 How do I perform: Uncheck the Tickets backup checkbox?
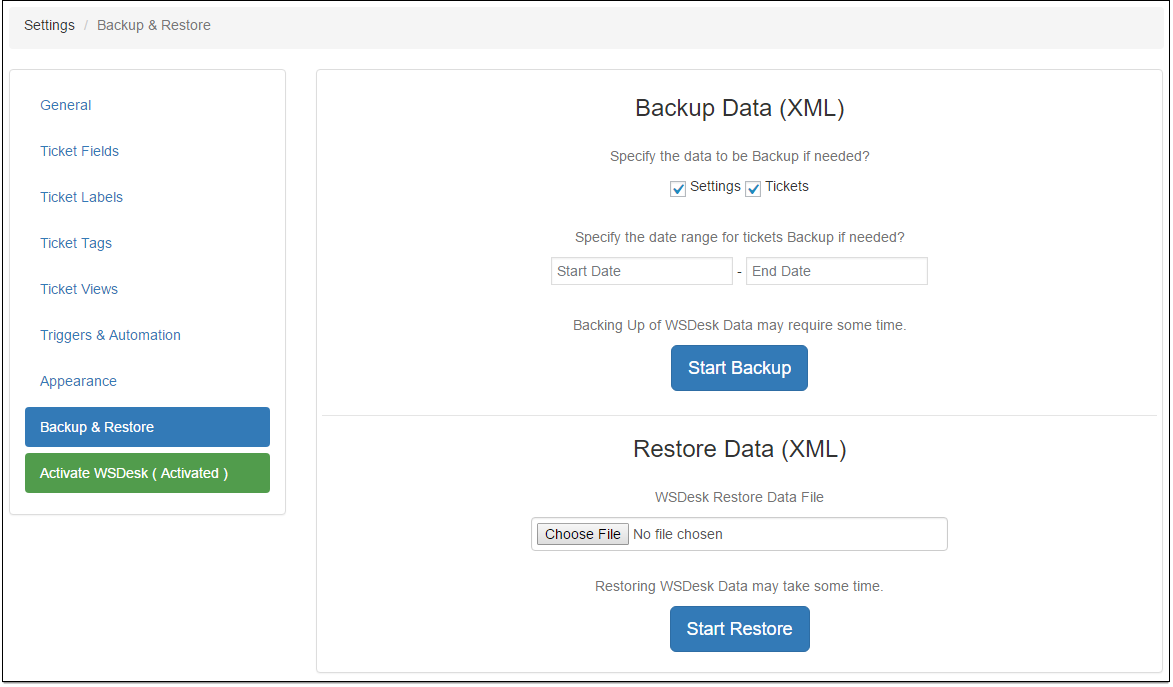click(753, 188)
